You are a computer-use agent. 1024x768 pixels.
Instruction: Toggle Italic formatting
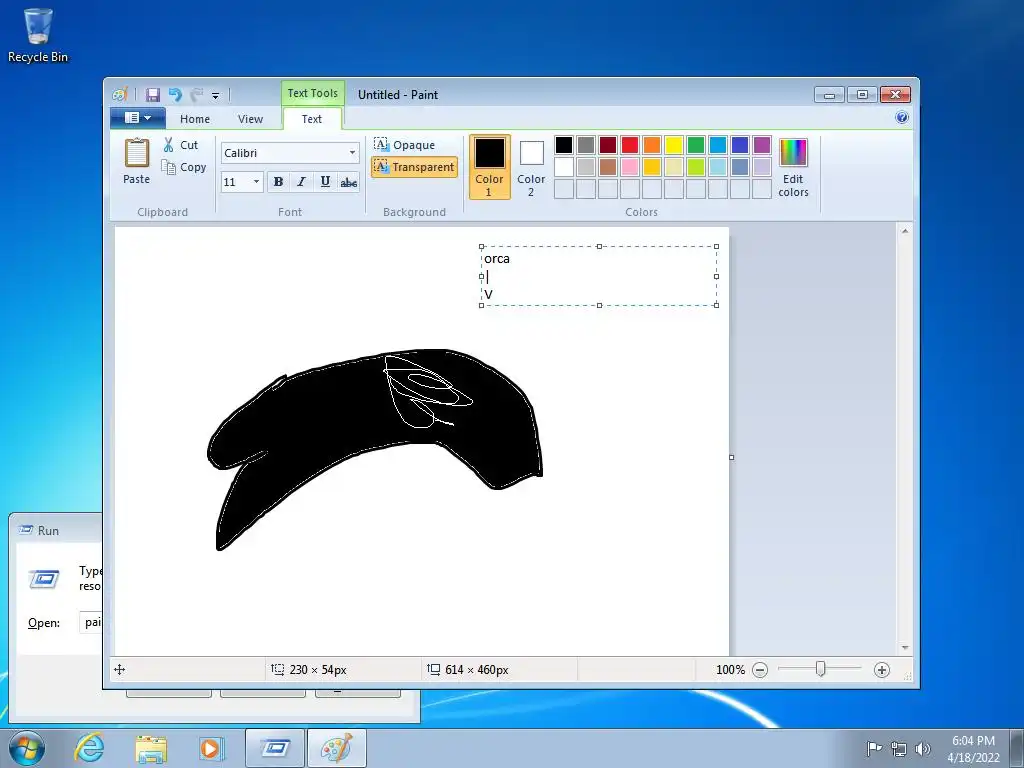(x=302, y=182)
